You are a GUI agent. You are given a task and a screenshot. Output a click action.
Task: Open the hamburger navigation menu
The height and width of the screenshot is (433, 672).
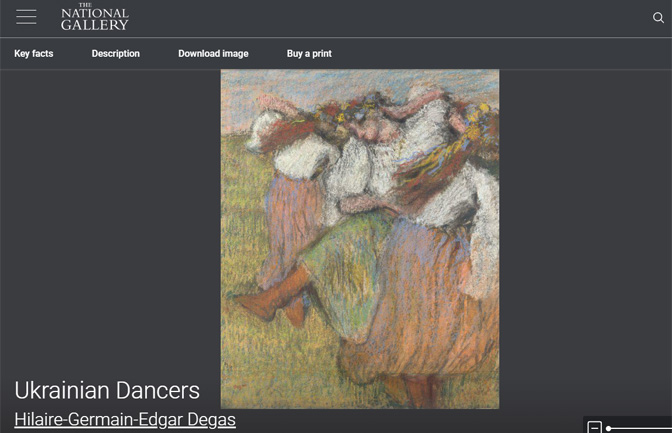(x=26, y=17)
